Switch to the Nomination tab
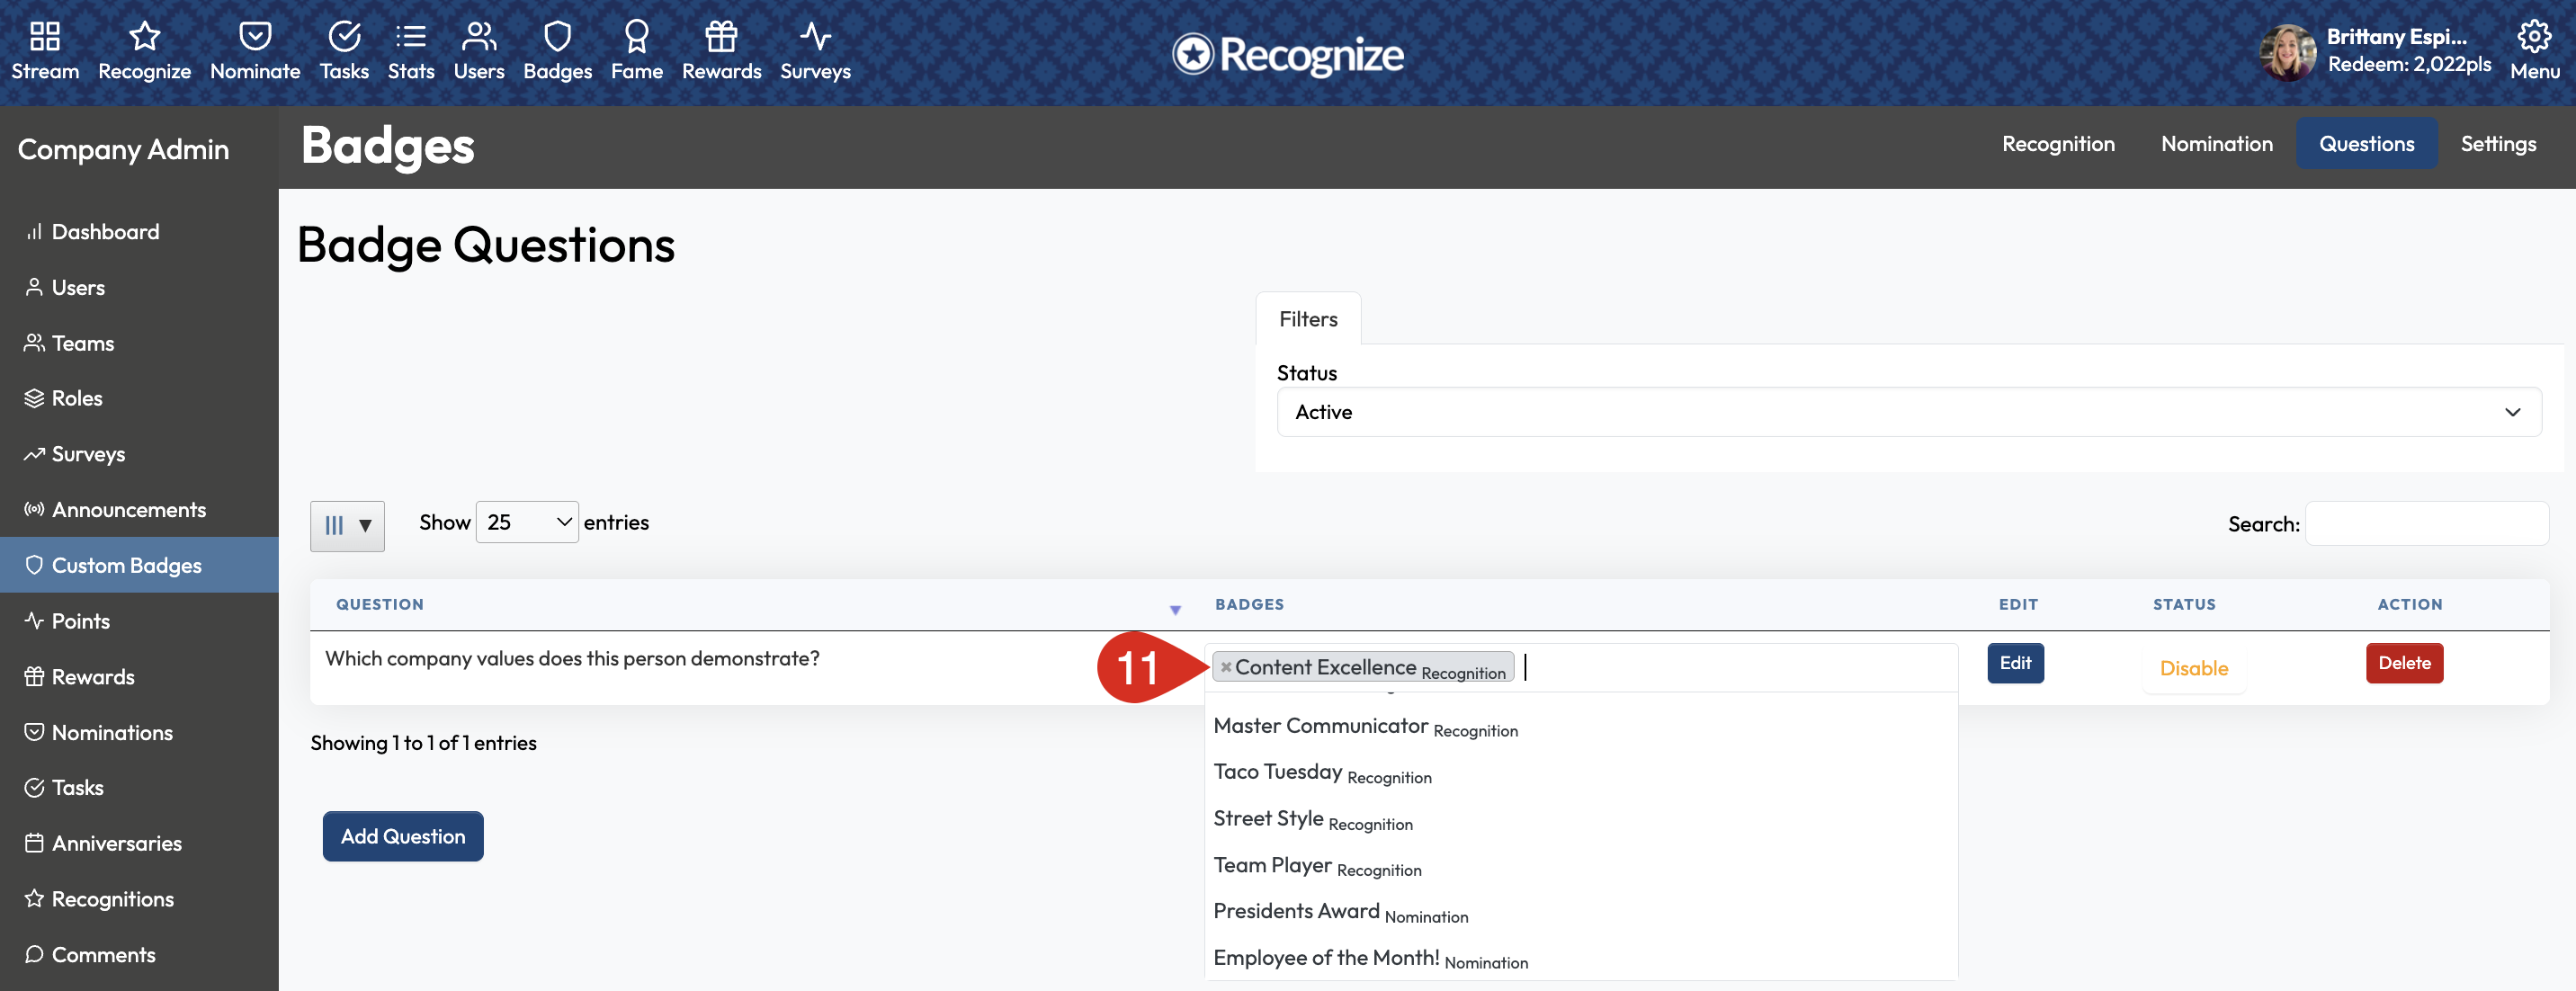2576x991 pixels. [x=2216, y=144]
